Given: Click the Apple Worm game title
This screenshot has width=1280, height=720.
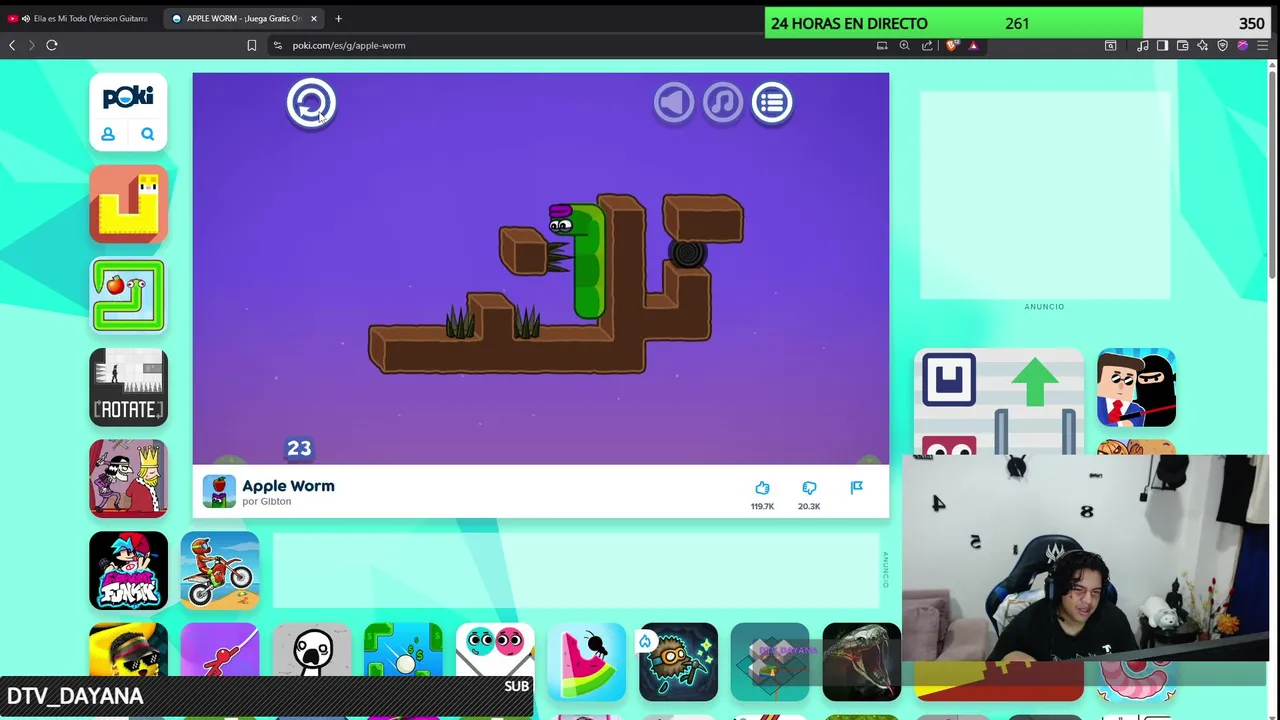Looking at the screenshot, I should [x=288, y=486].
